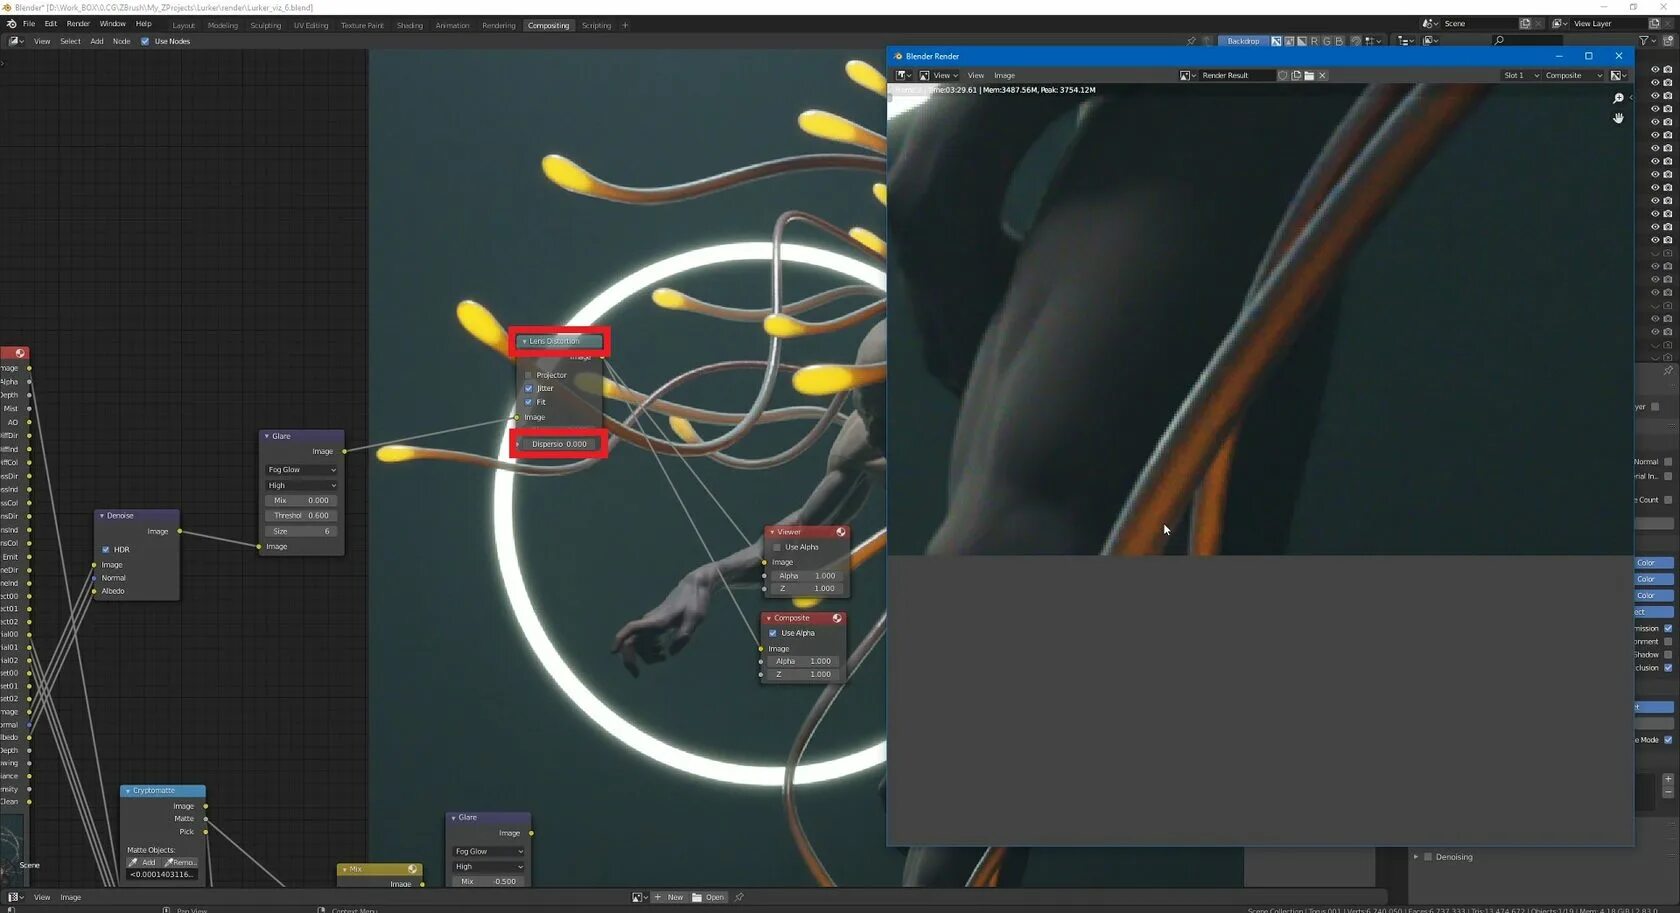Uncheck Fit in Lens Distortion node
The image size is (1680, 913).
(529, 402)
